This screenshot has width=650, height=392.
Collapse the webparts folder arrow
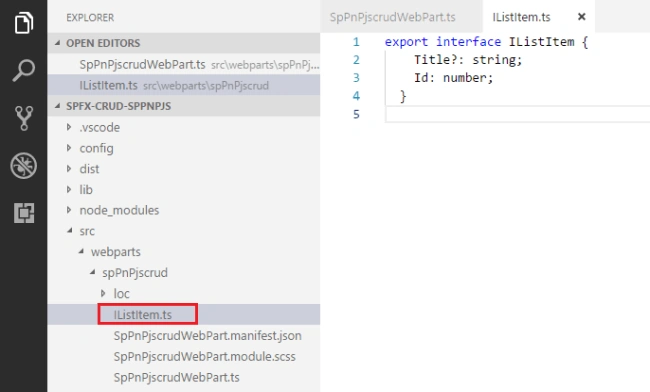(x=81, y=252)
